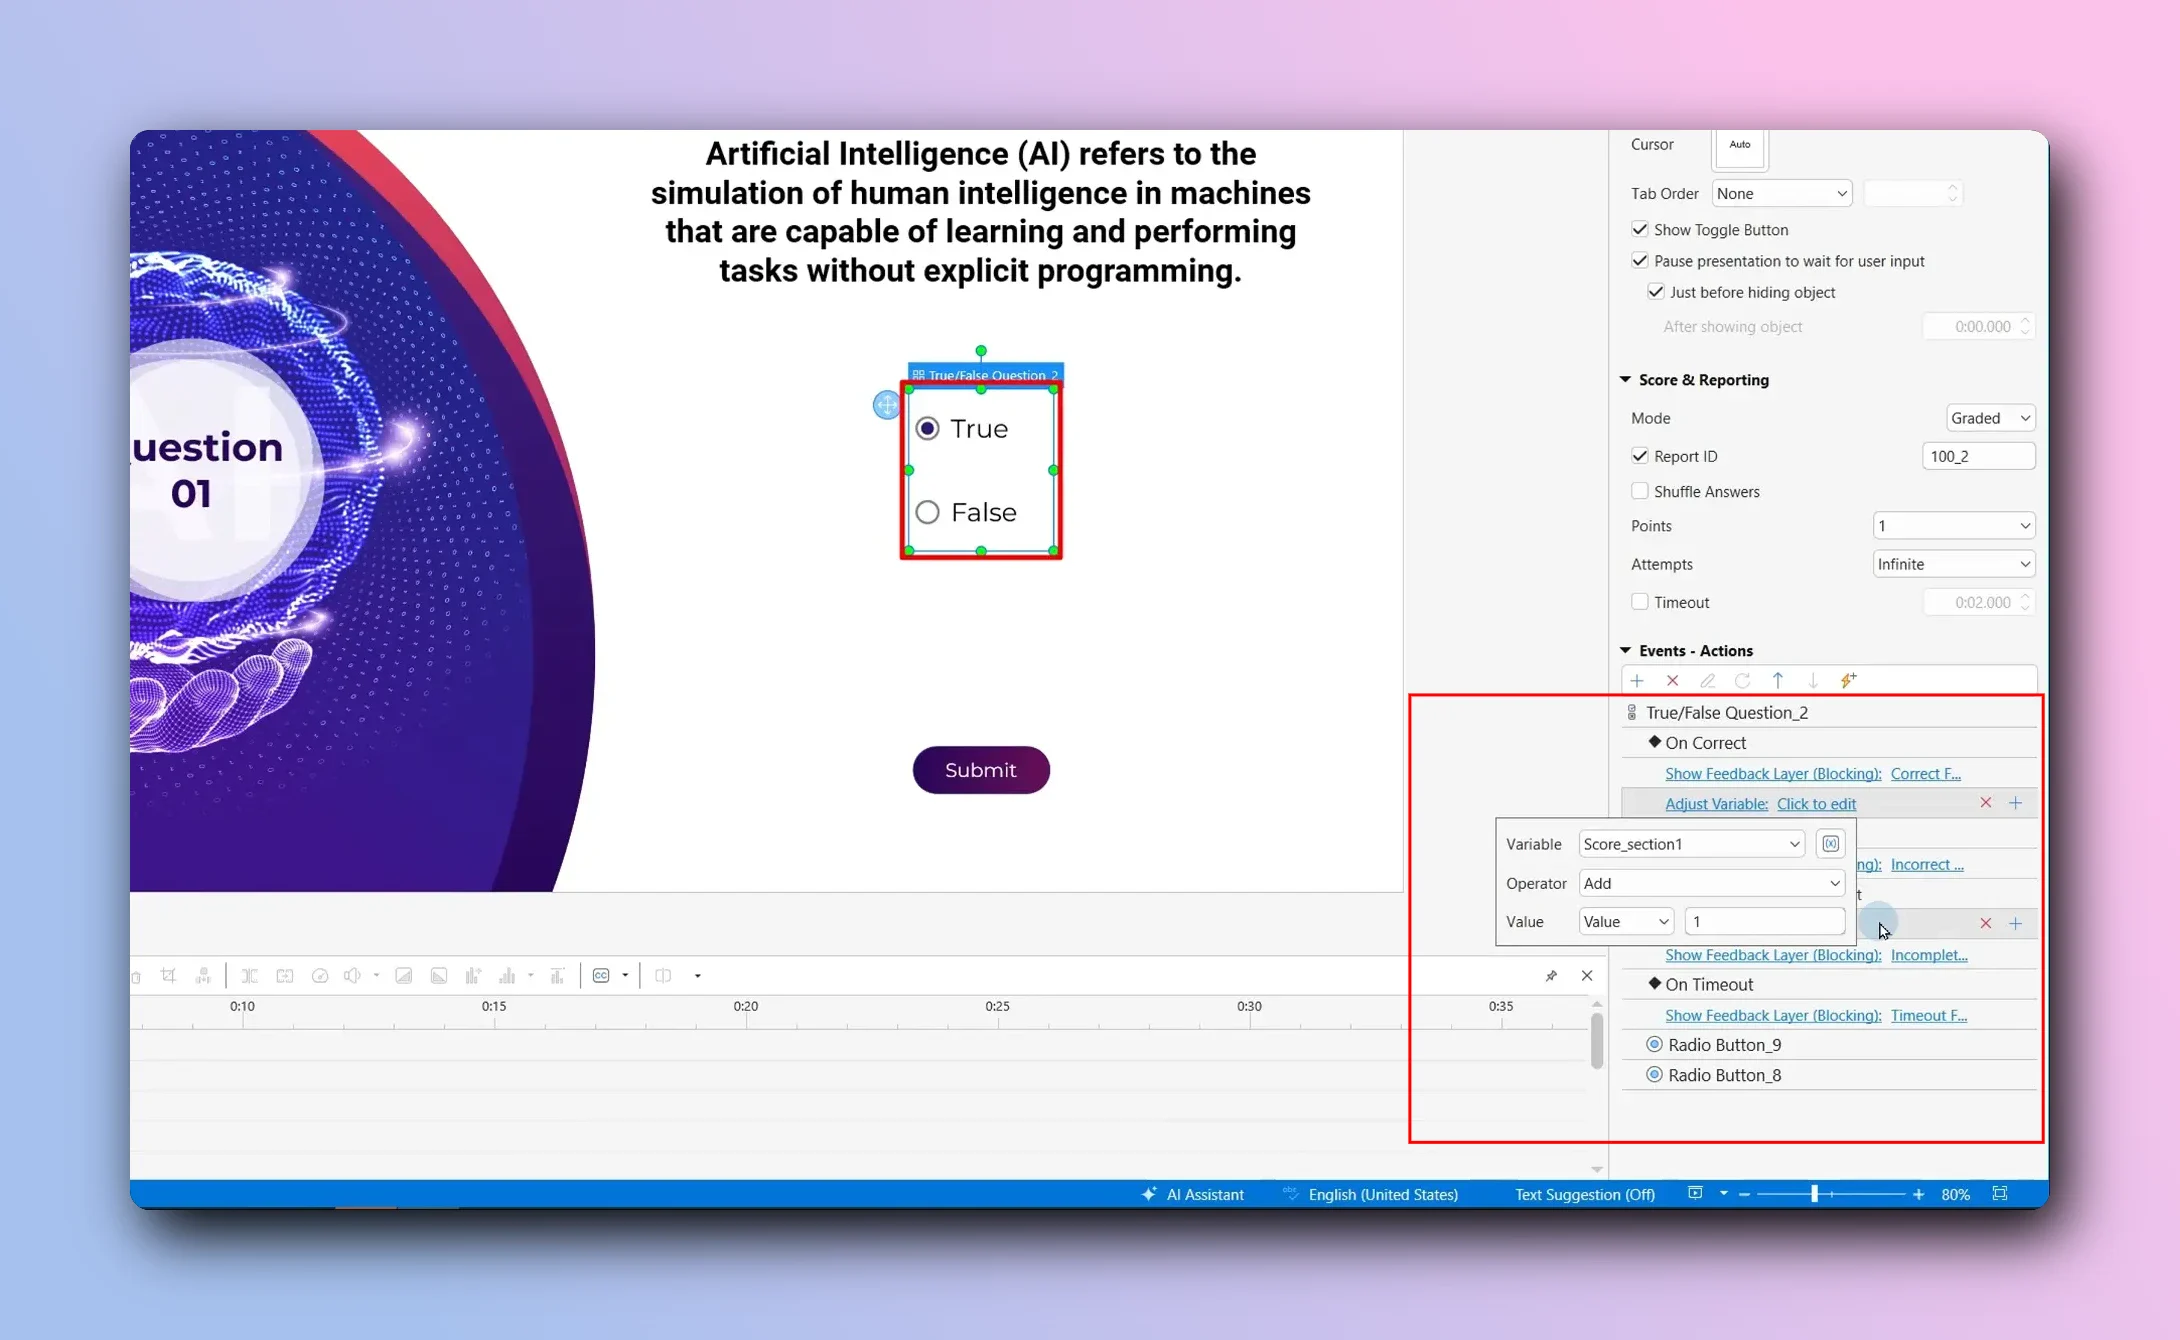Collapse the Events - Actions section
2180x1340 pixels.
point(1625,650)
